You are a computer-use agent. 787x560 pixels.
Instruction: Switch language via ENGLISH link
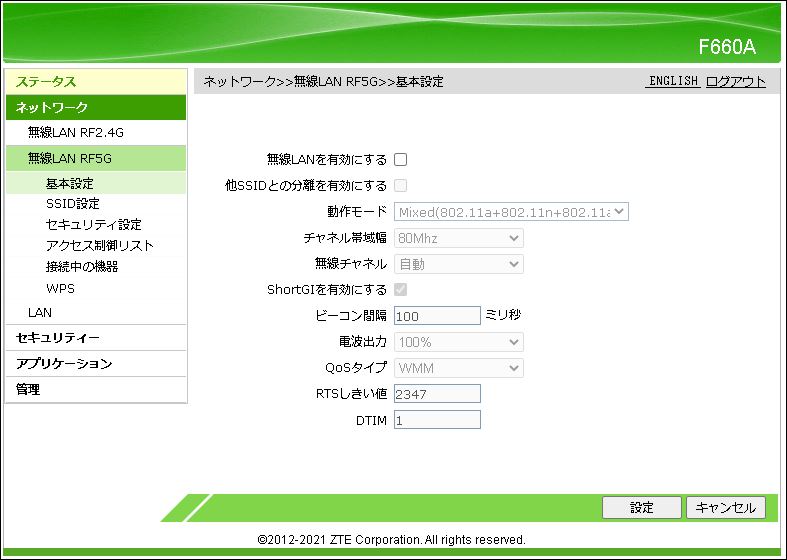[673, 81]
